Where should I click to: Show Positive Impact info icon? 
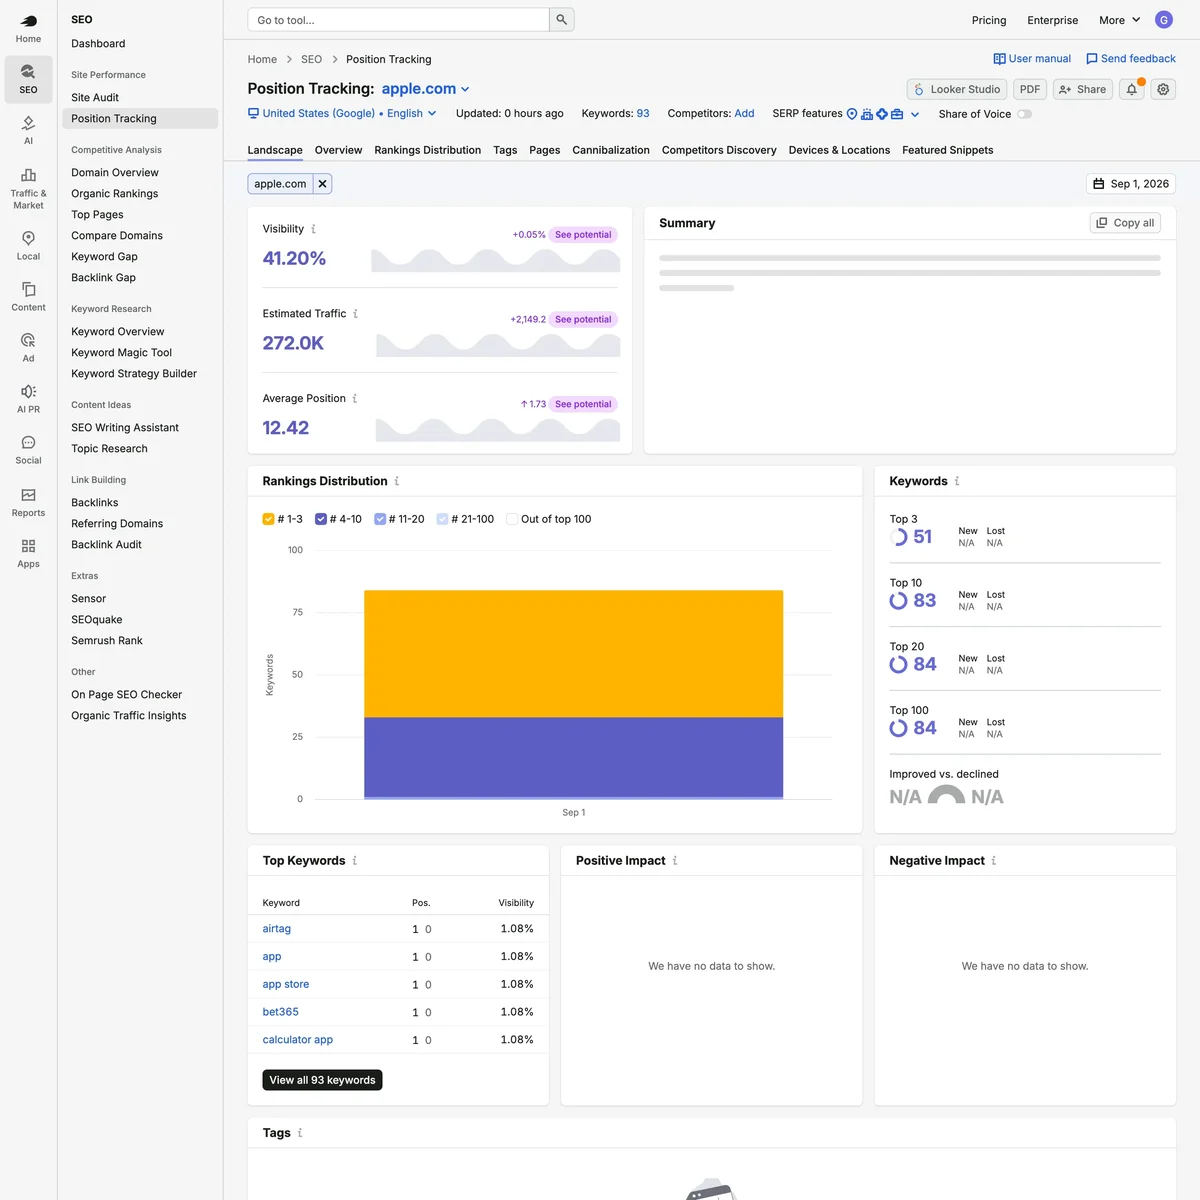pos(674,861)
